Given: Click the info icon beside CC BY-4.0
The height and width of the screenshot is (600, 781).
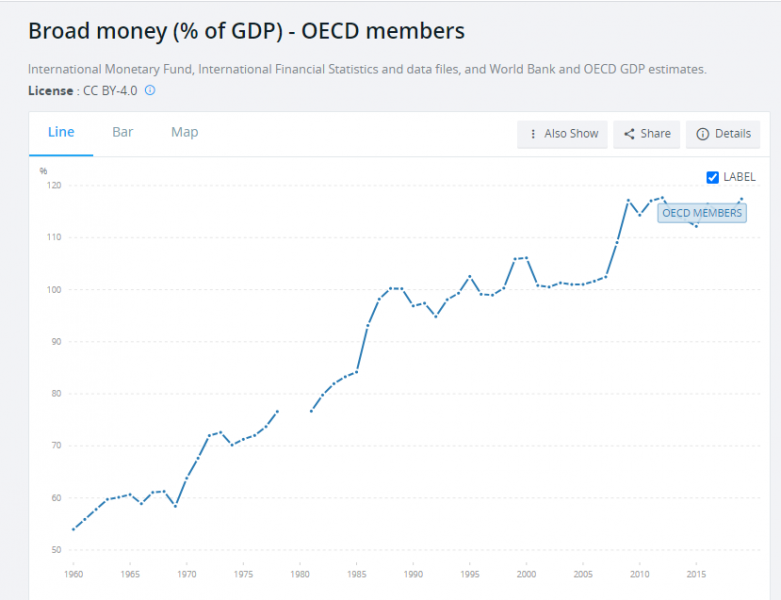Looking at the screenshot, I should (150, 90).
